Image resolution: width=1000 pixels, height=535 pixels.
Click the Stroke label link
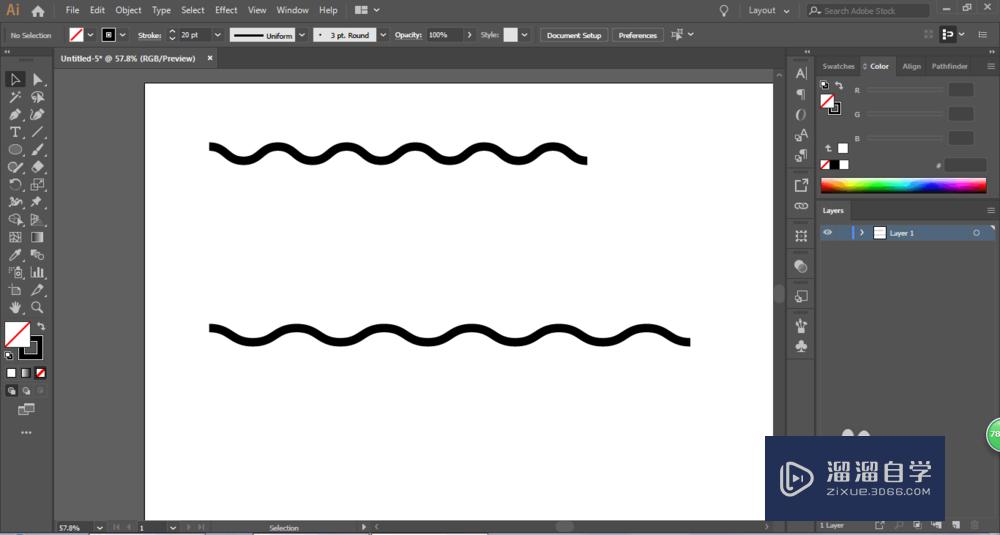(x=149, y=36)
